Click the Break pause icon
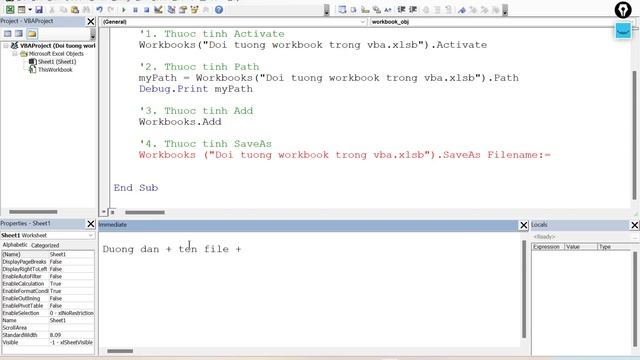 pyautogui.click(x=135, y=9)
